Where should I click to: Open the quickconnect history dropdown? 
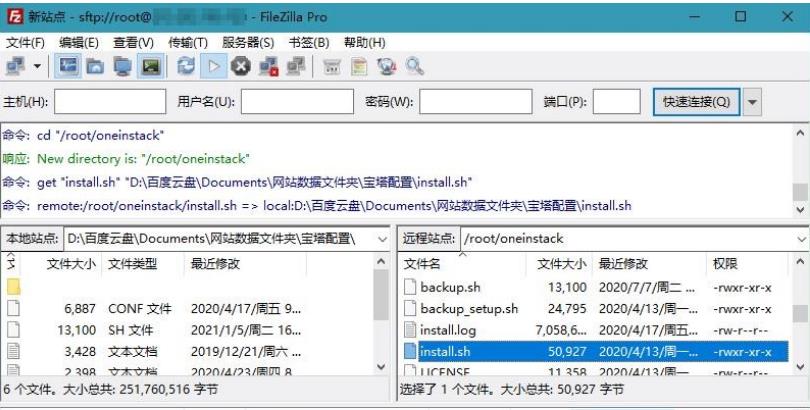pyautogui.click(x=752, y=101)
